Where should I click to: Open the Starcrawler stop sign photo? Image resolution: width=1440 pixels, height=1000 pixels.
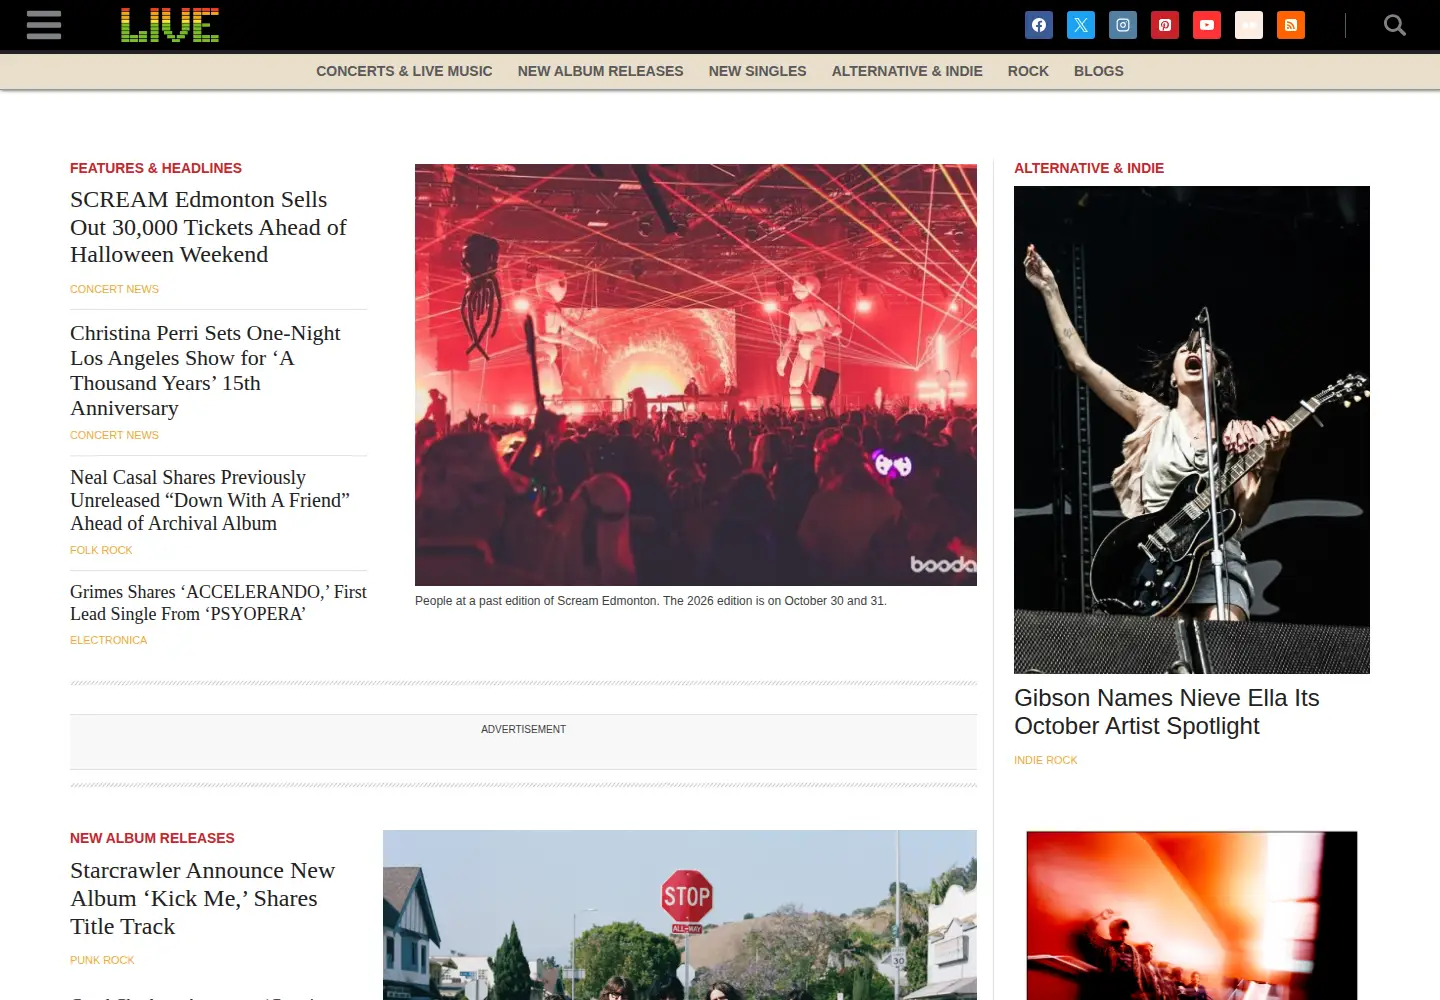680,915
